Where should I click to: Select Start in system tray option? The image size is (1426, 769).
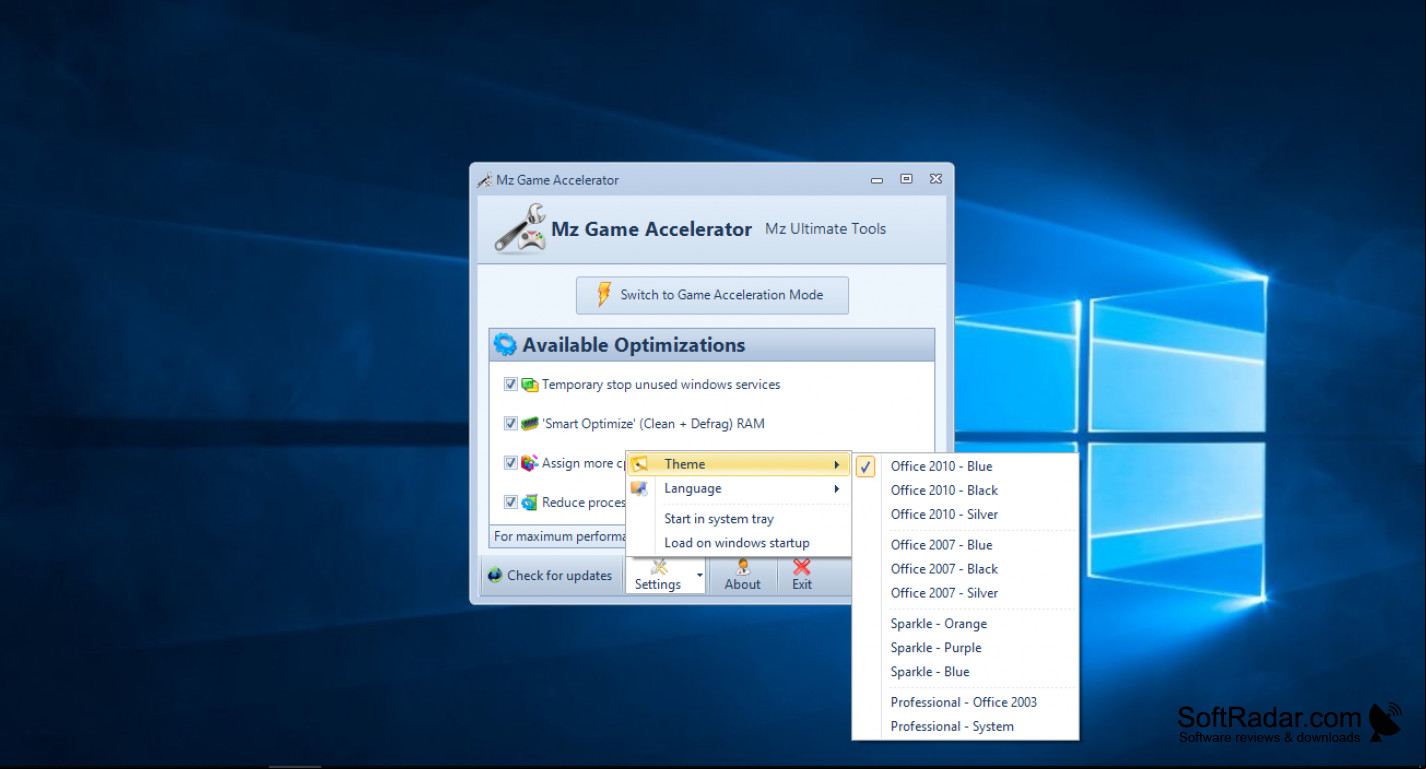738,519
